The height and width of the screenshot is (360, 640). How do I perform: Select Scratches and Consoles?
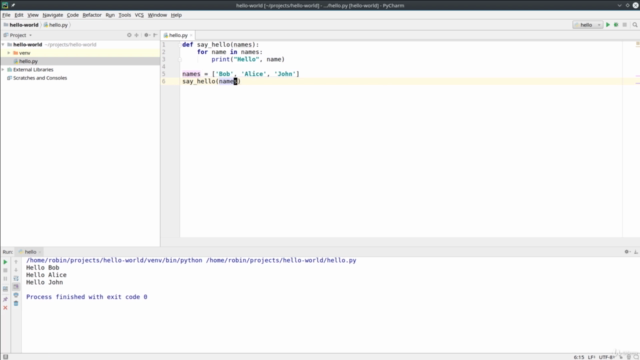[40, 78]
